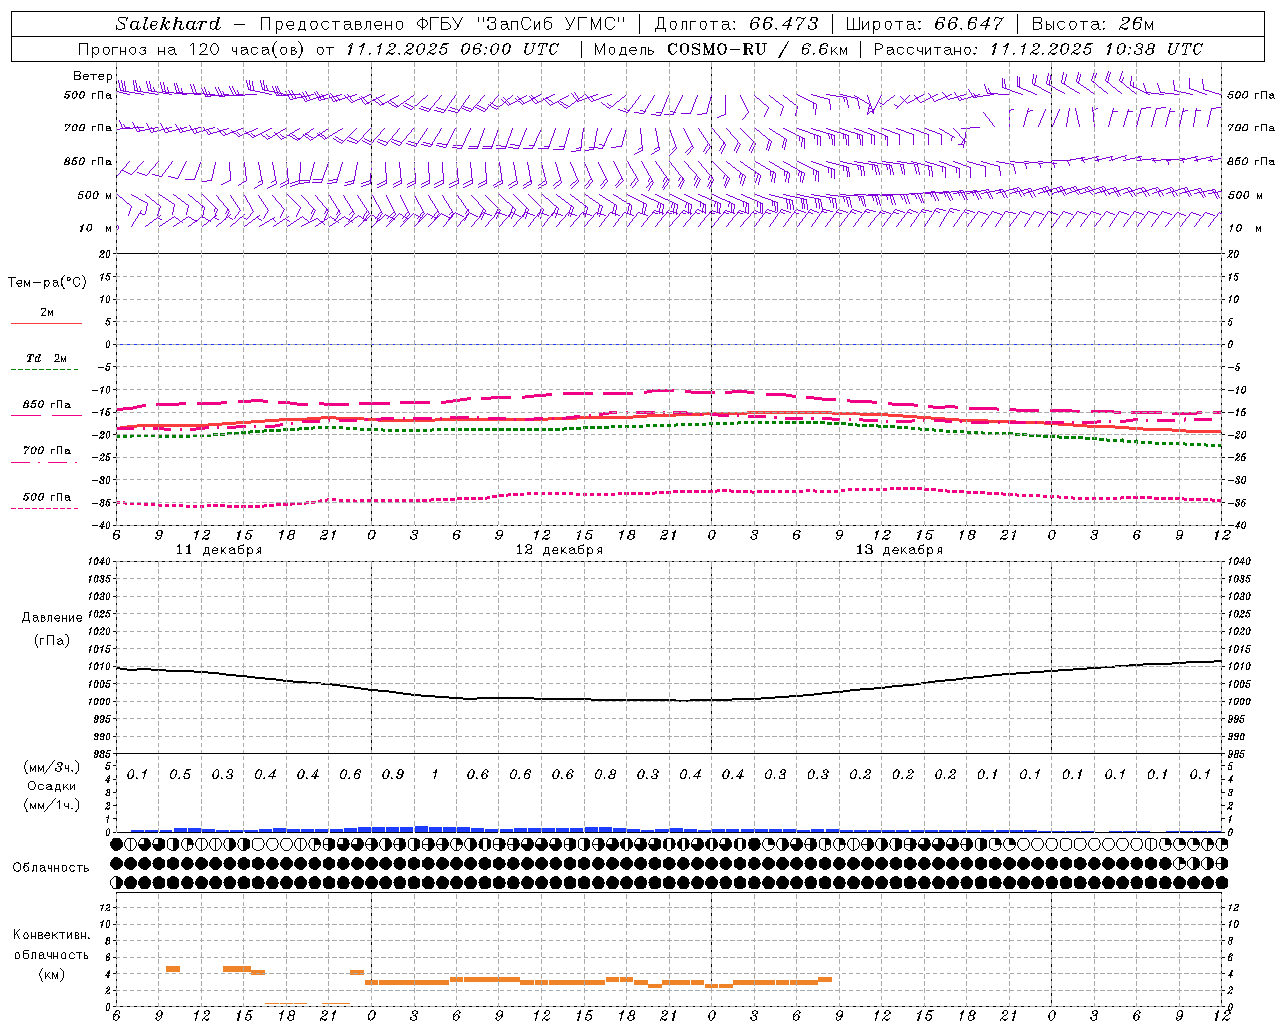Click the "12 декабря" date label
The image size is (1280, 1024).
pos(559,550)
